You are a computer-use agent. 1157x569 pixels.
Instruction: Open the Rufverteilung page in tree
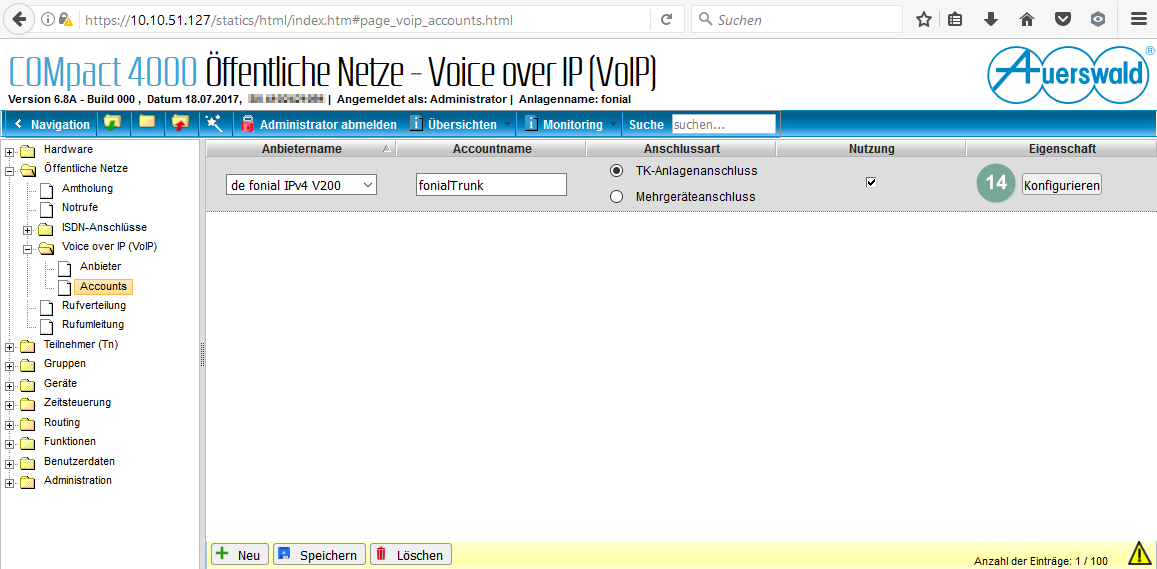click(x=94, y=305)
